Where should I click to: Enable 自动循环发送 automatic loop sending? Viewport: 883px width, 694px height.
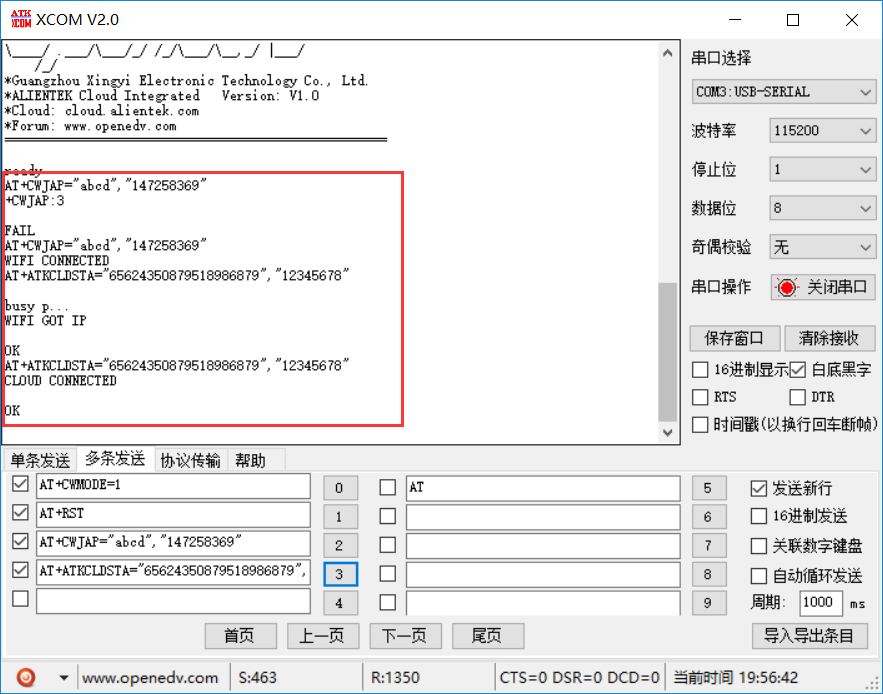point(758,574)
